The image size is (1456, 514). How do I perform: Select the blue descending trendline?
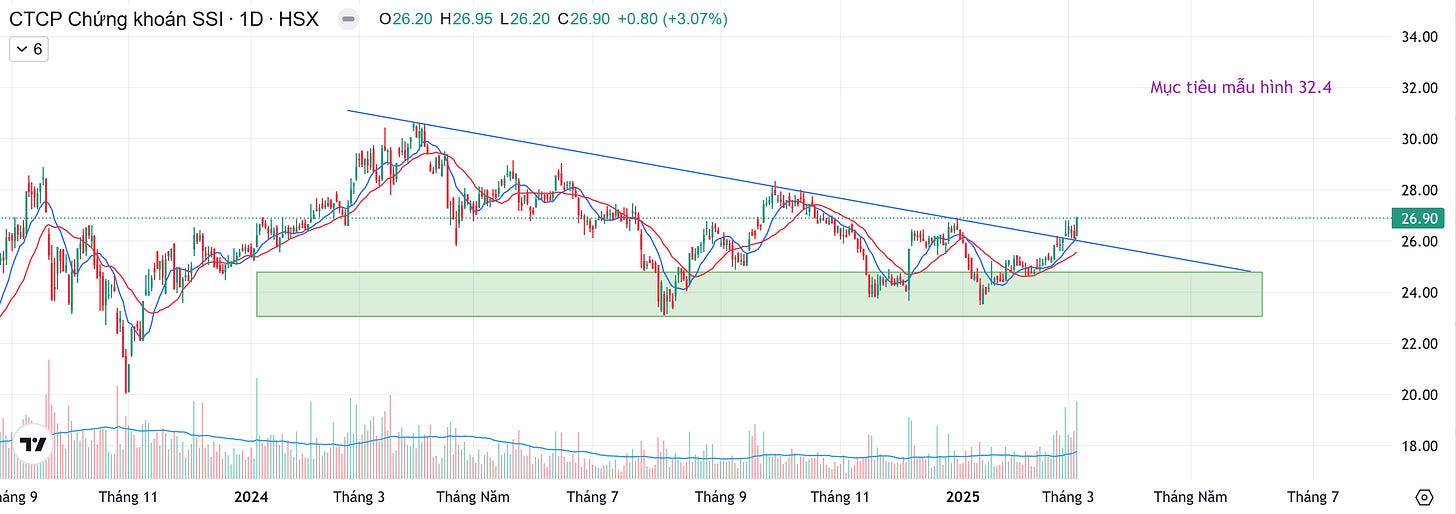pyautogui.click(x=798, y=190)
